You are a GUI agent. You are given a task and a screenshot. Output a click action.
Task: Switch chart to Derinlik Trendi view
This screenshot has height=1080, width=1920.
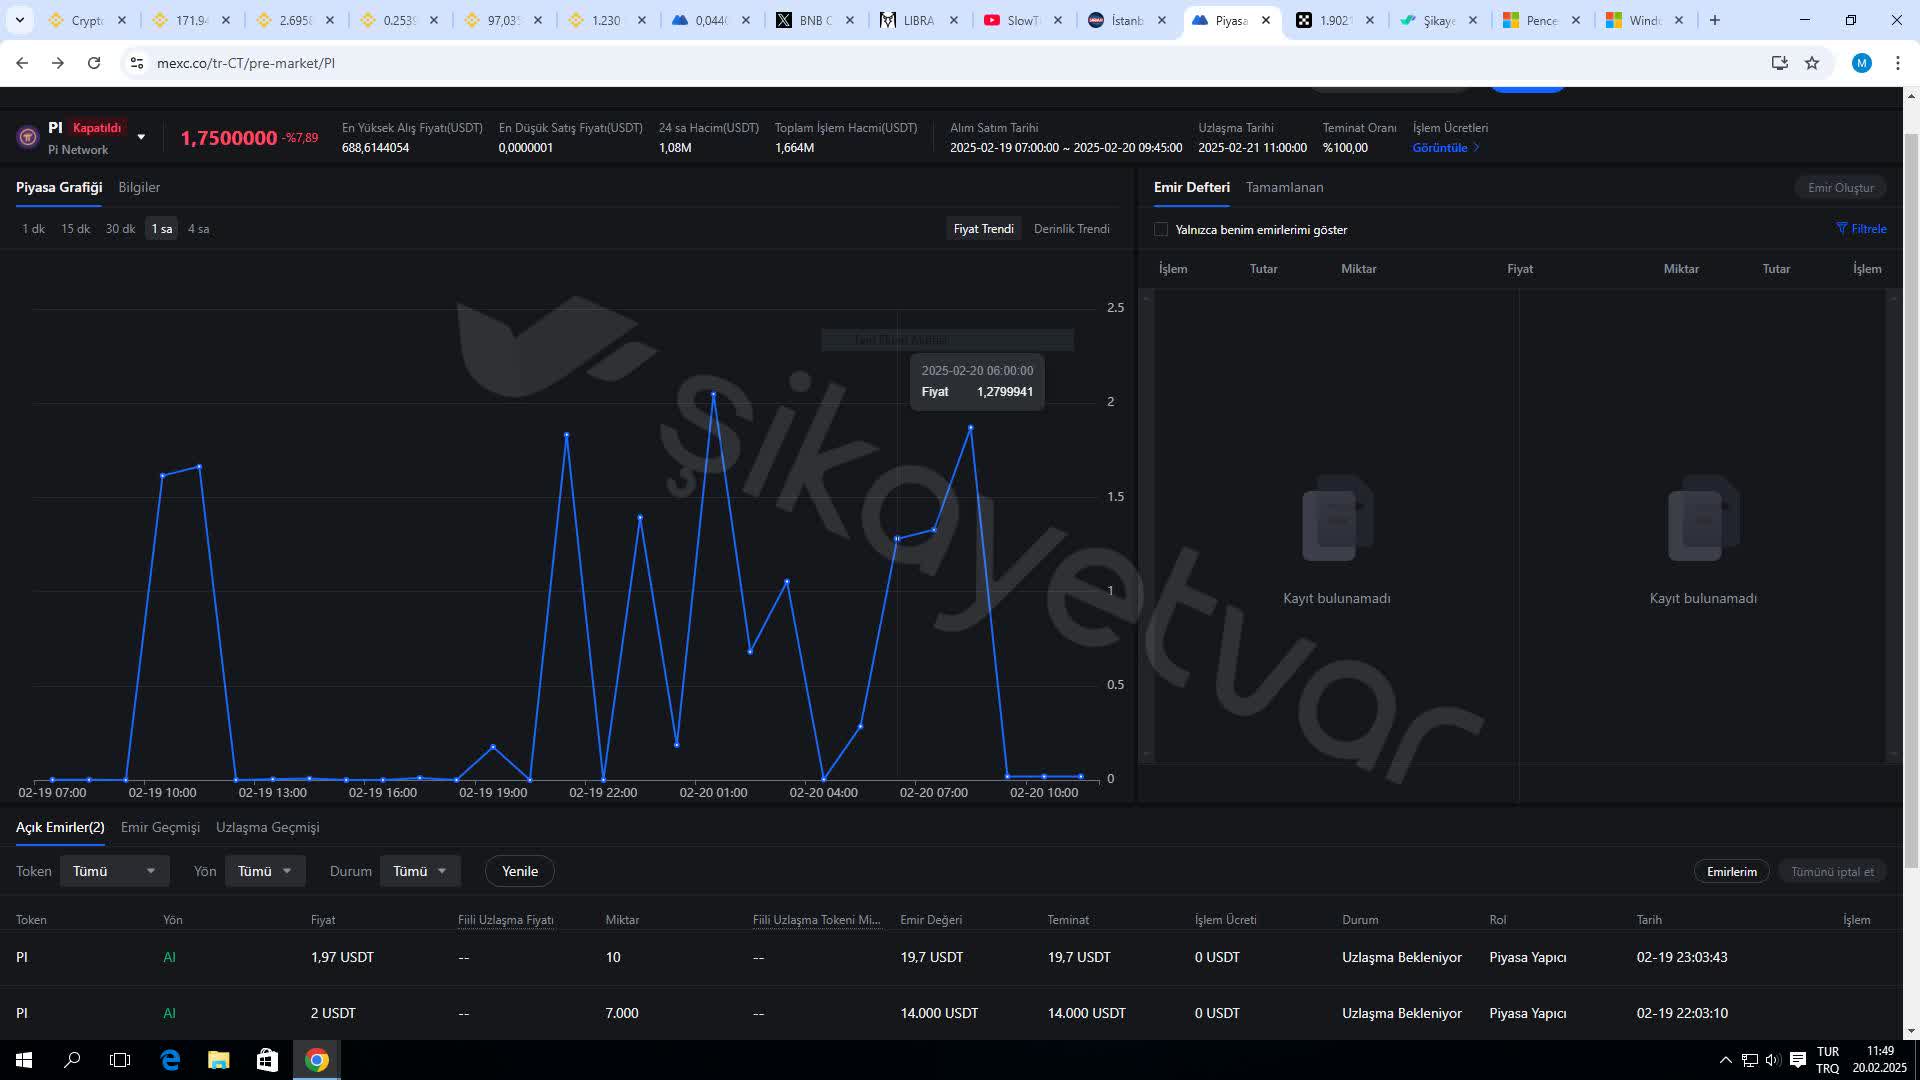click(x=1072, y=228)
